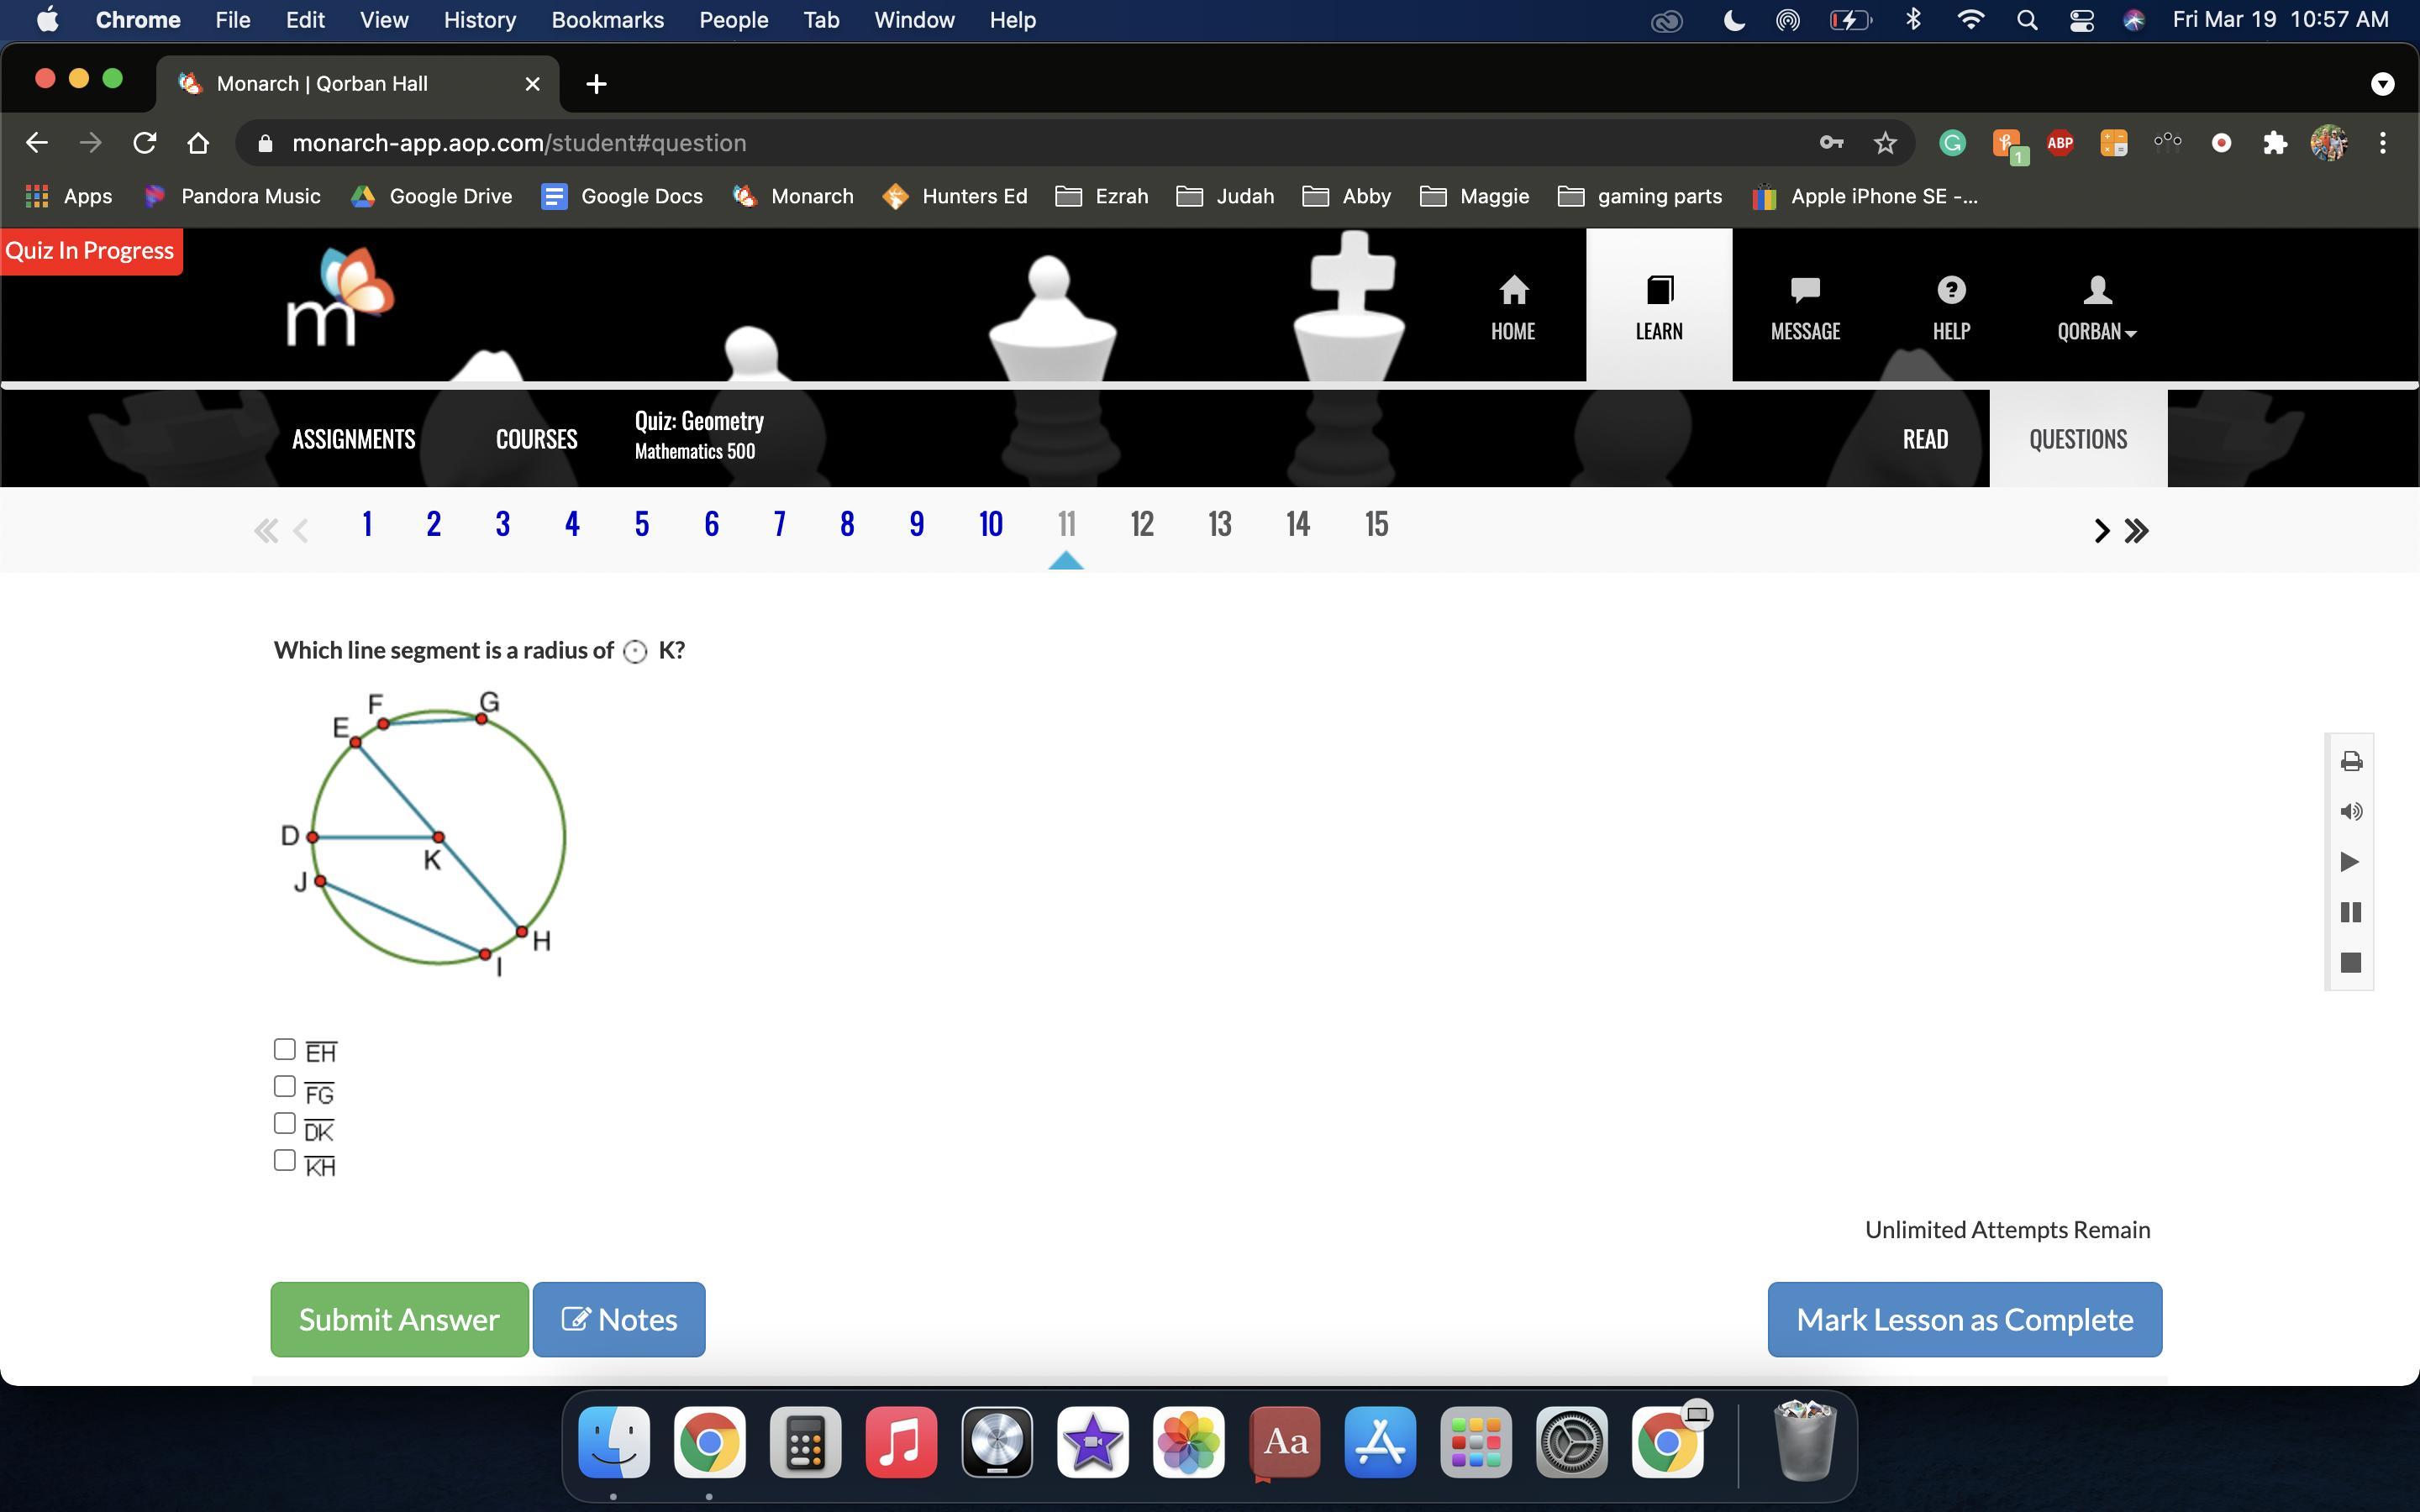The image size is (2420, 1512).
Task: Check the EH answer checkbox
Action: pyautogui.click(x=285, y=1049)
